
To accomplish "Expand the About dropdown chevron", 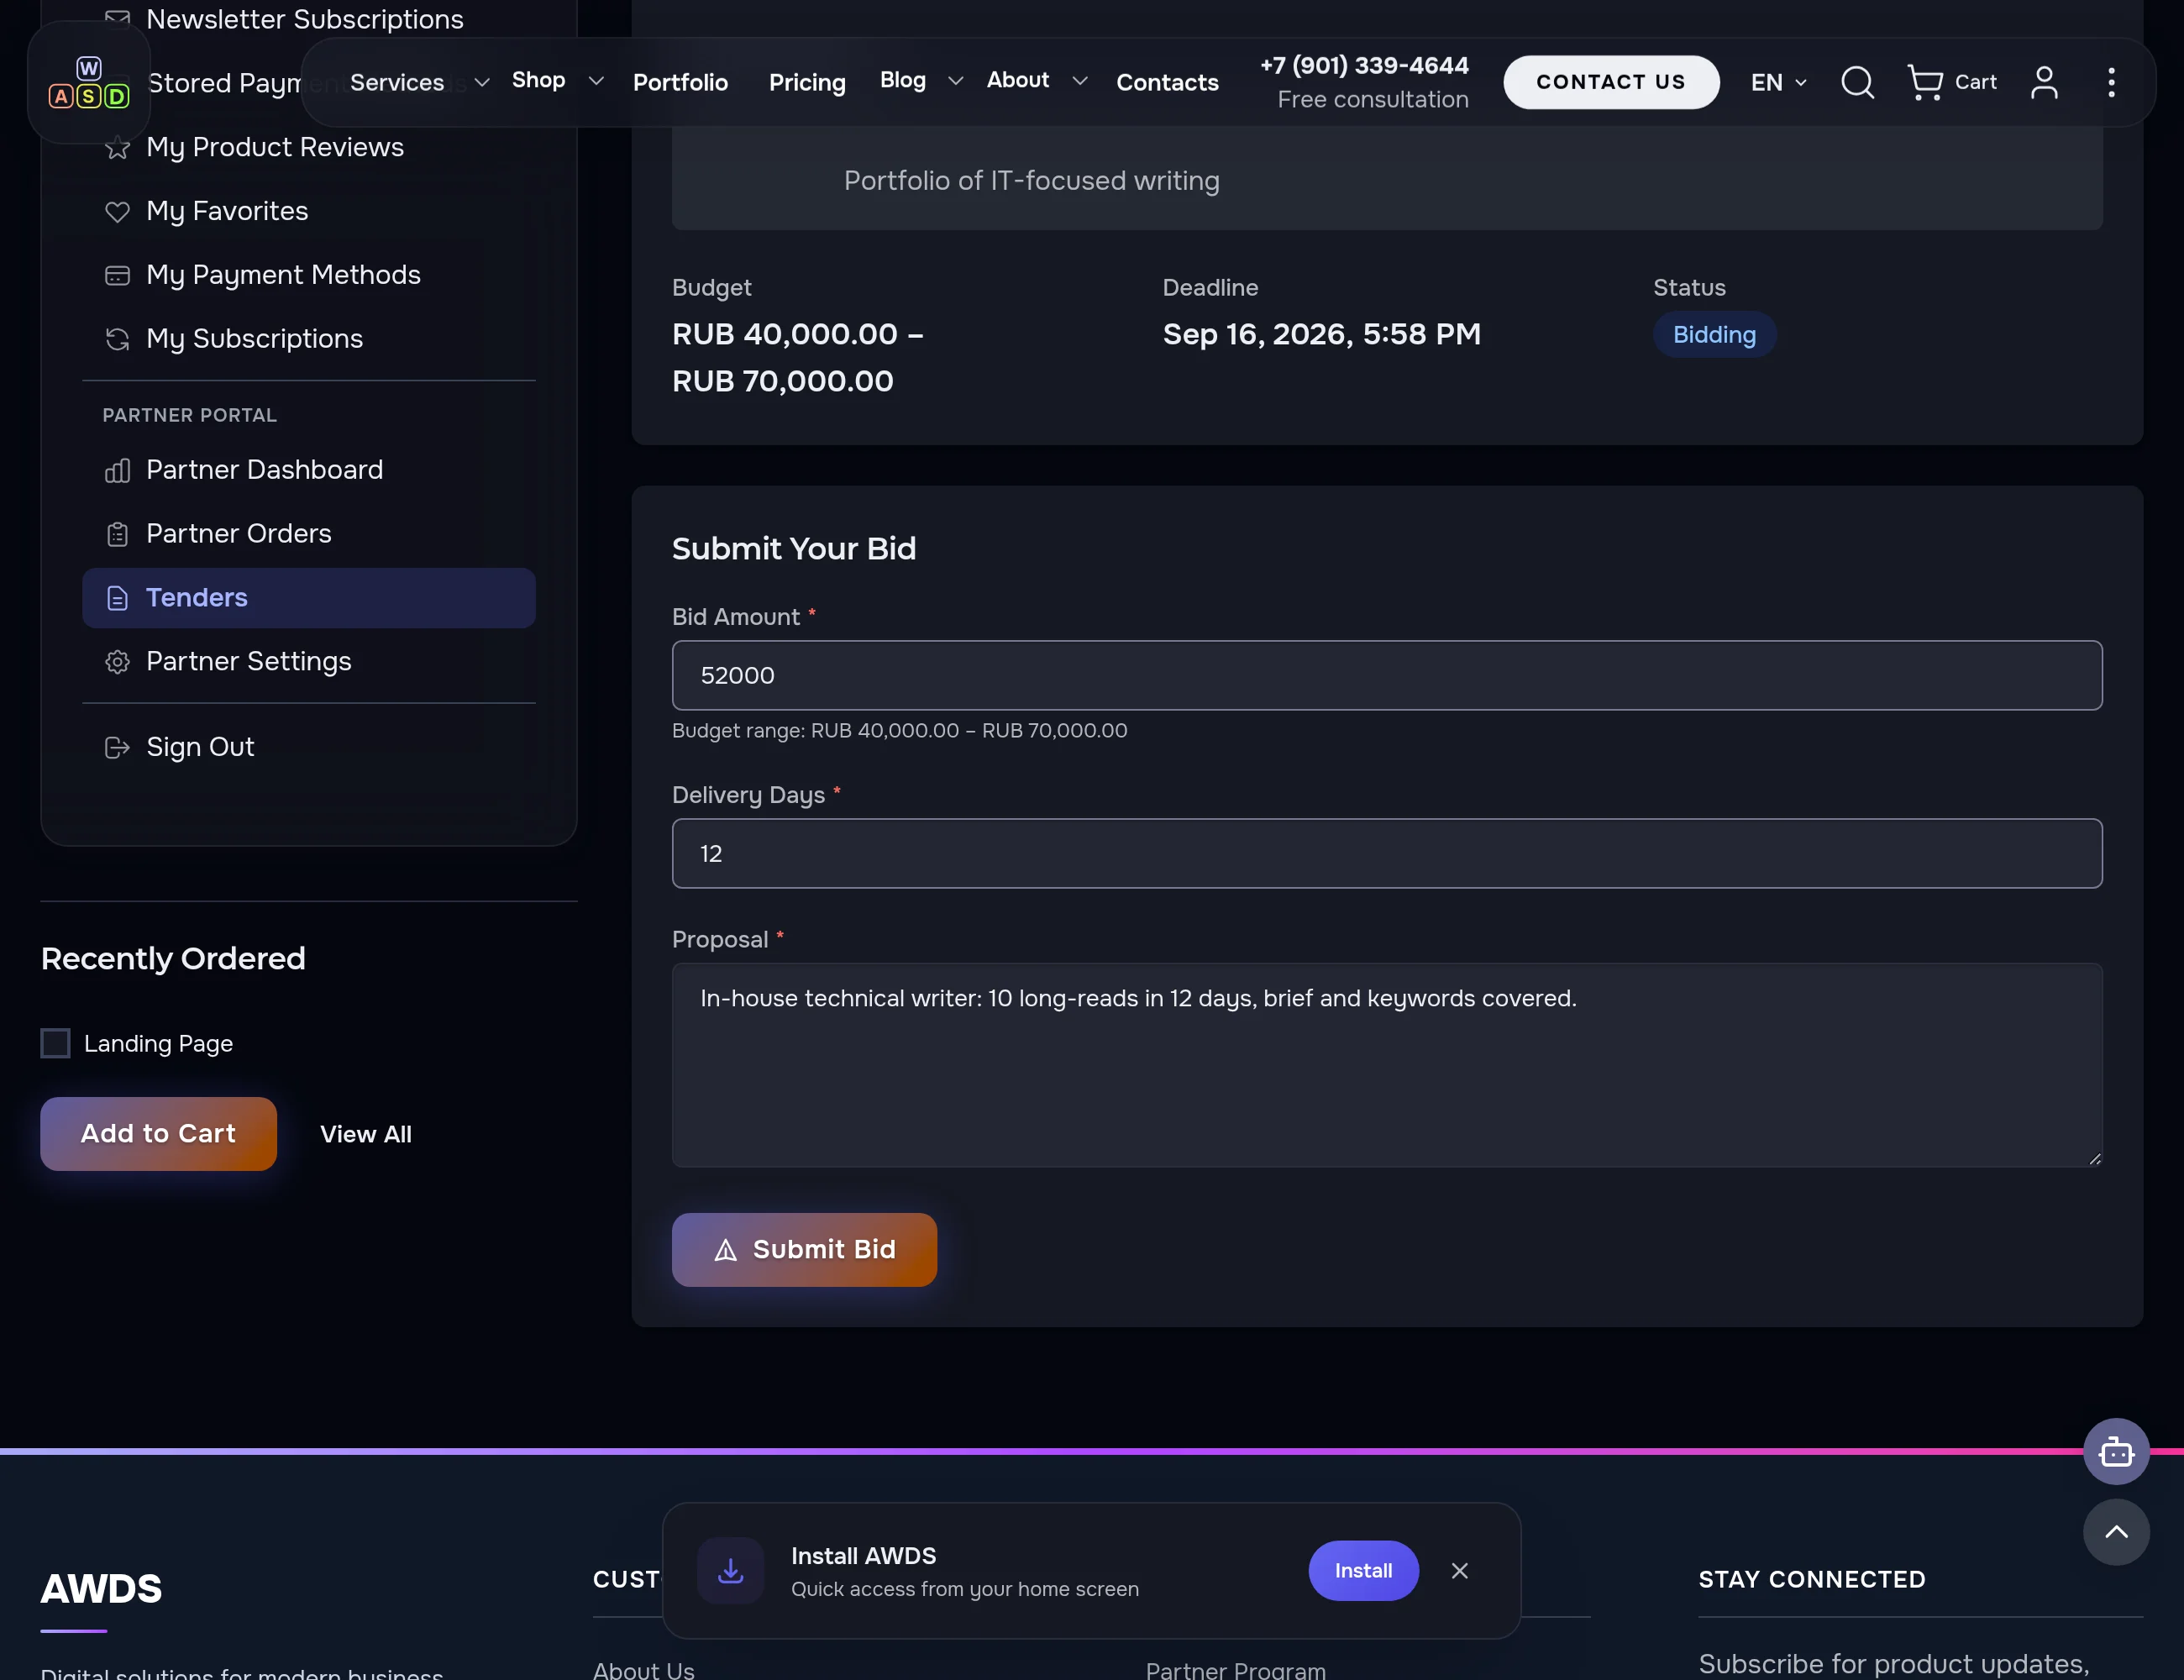I will [x=1079, y=81].
